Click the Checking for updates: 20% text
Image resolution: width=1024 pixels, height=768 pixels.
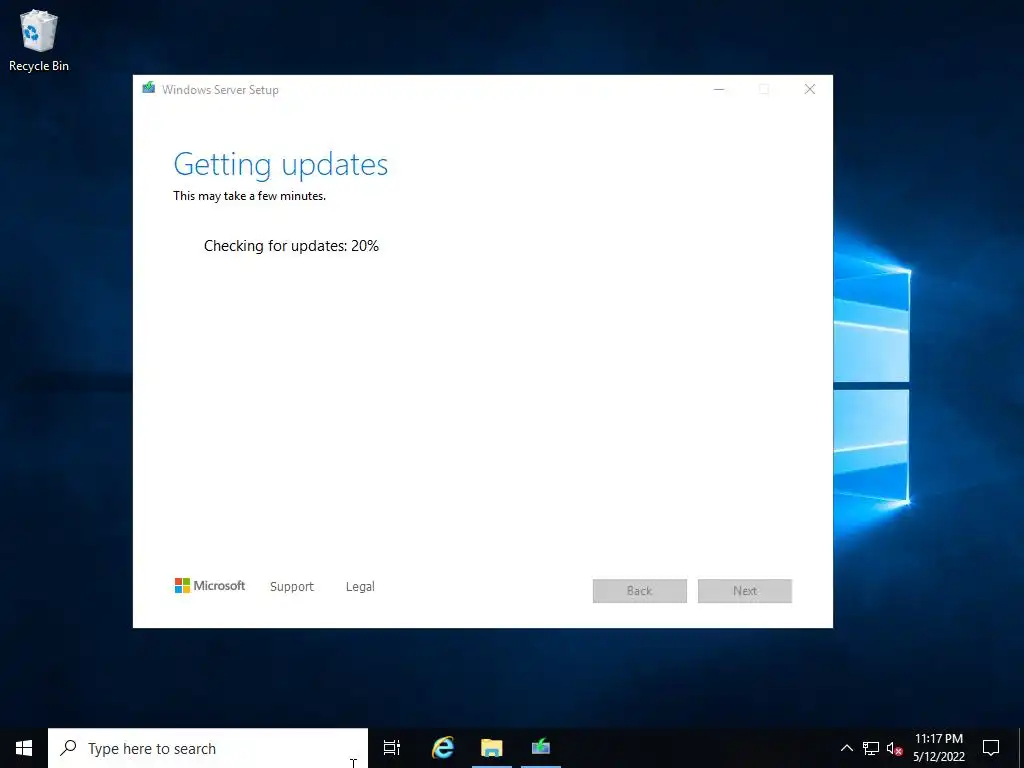[291, 246]
